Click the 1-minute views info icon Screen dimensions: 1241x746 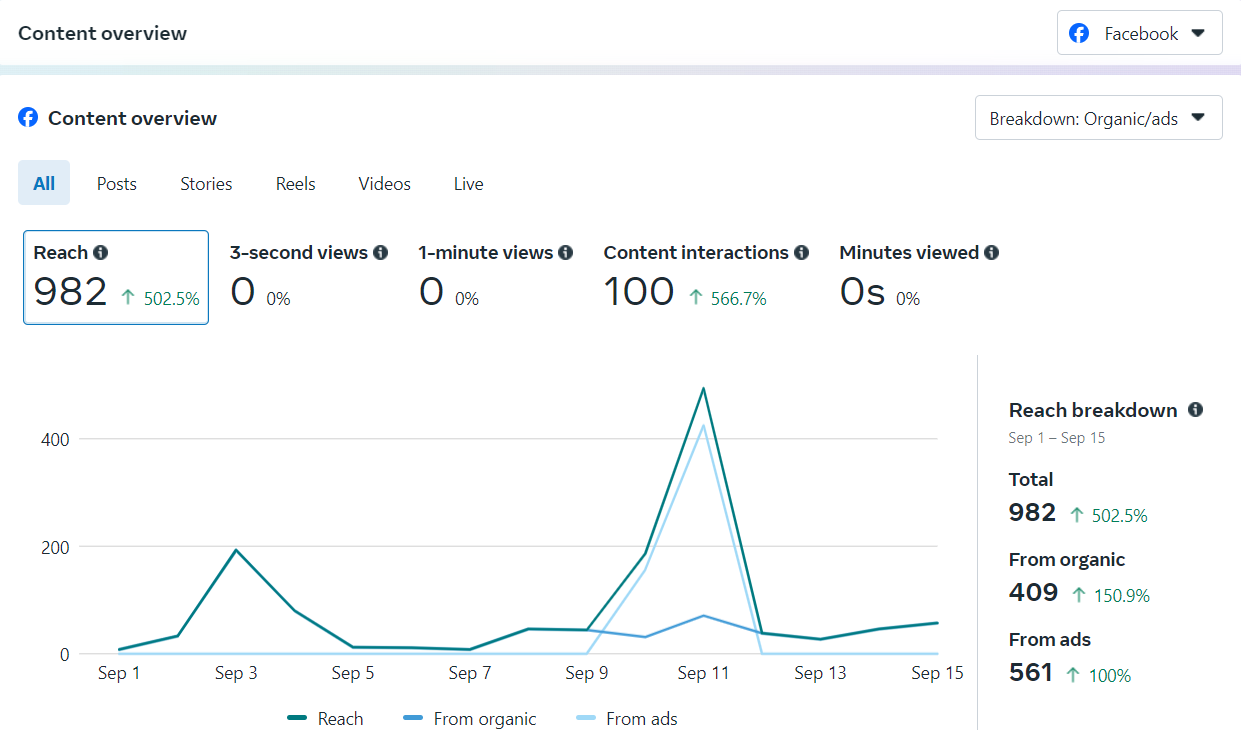[x=566, y=253]
